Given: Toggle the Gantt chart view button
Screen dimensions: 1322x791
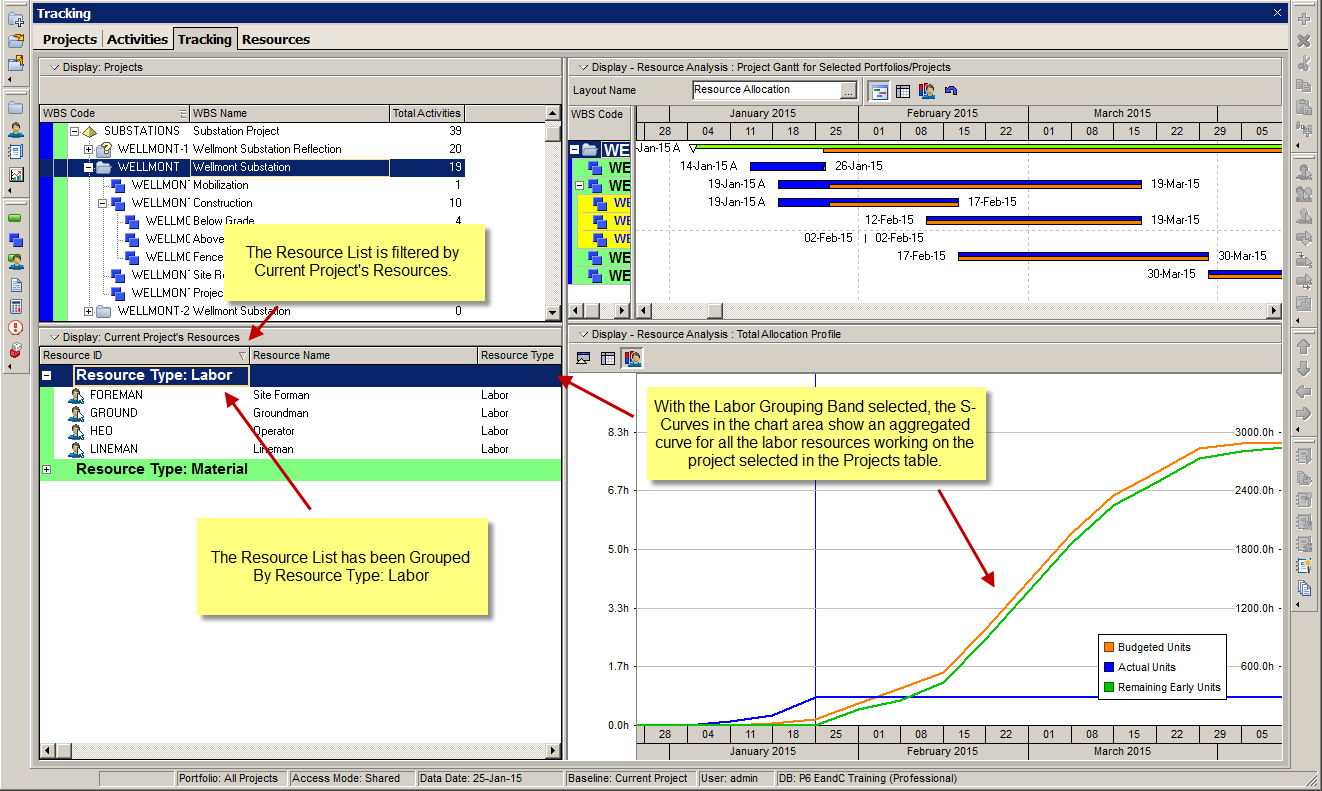Looking at the screenshot, I should click(880, 91).
